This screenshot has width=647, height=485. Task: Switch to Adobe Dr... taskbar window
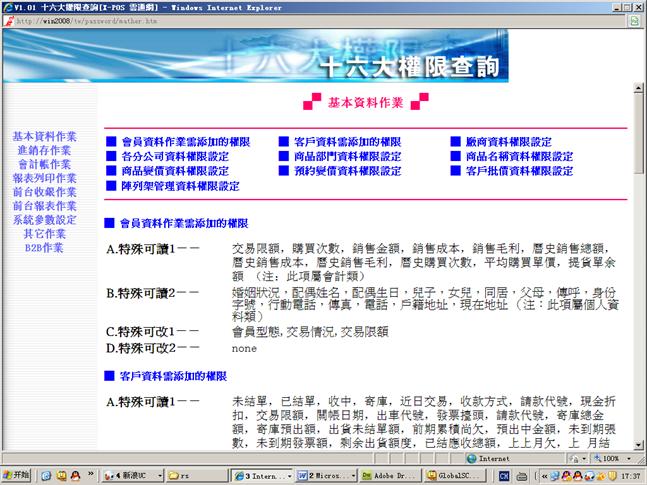coord(389,476)
